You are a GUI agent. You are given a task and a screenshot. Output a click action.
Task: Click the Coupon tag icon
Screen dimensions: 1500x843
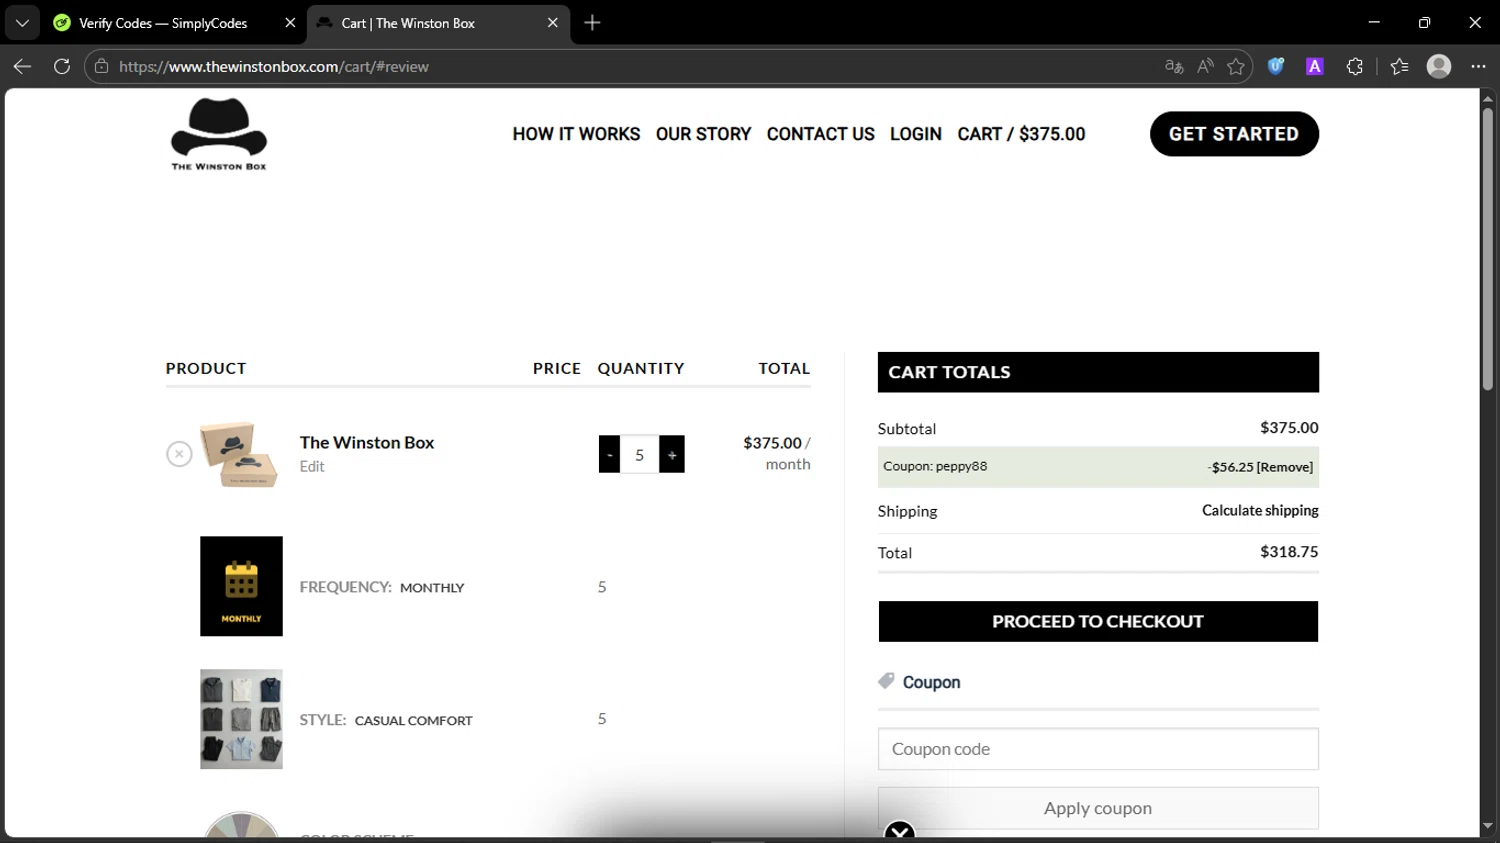click(x=886, y=681)
